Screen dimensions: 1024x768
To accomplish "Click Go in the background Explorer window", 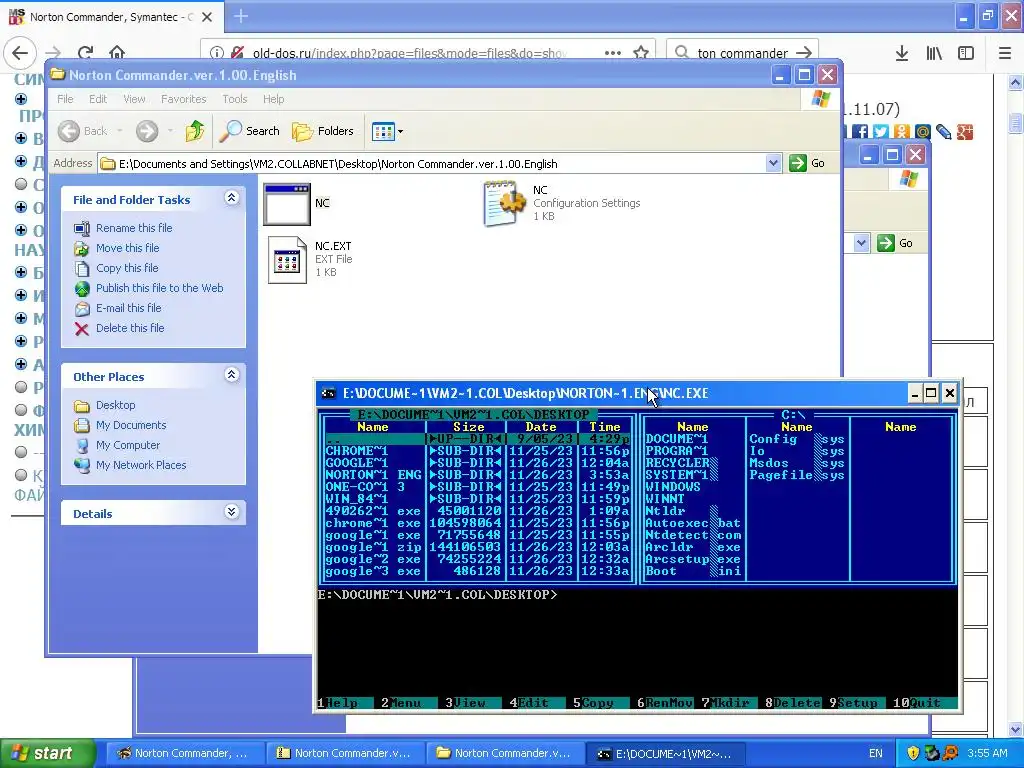I will (x=895, y=244).
